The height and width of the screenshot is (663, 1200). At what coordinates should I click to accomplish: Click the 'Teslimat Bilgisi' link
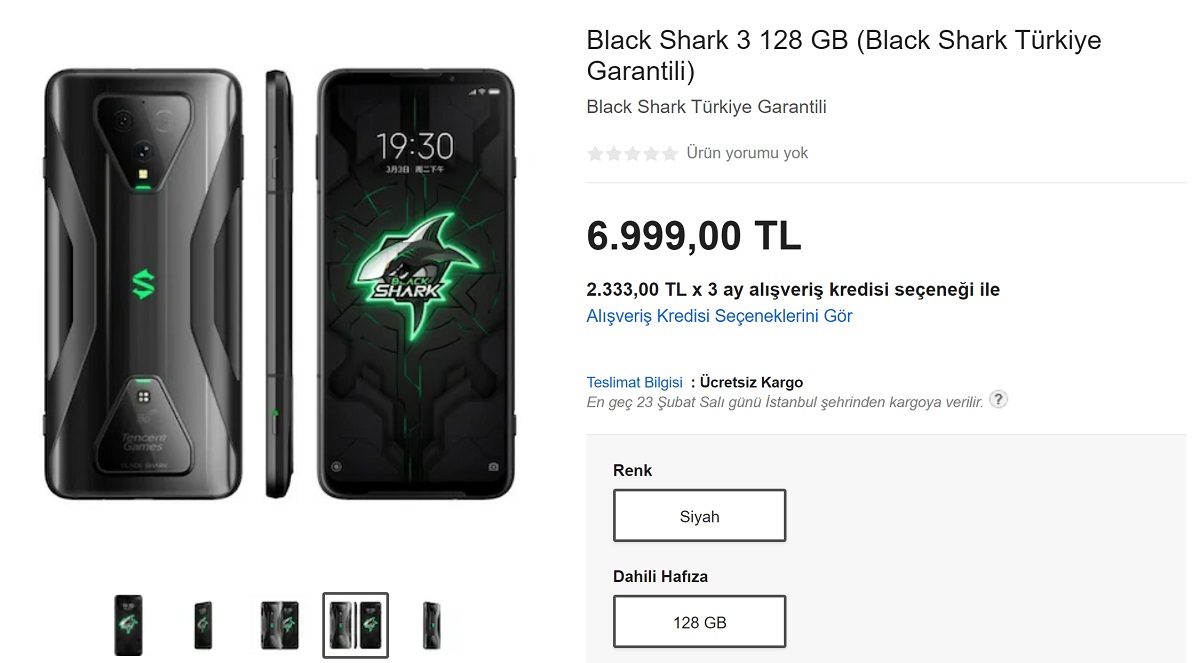tap(634, 382)
